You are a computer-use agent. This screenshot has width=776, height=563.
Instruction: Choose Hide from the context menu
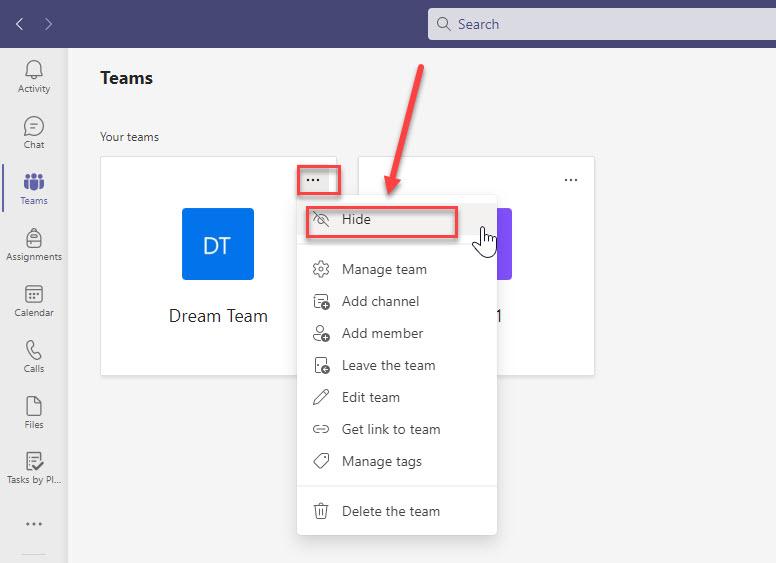[x=397, y=220]
